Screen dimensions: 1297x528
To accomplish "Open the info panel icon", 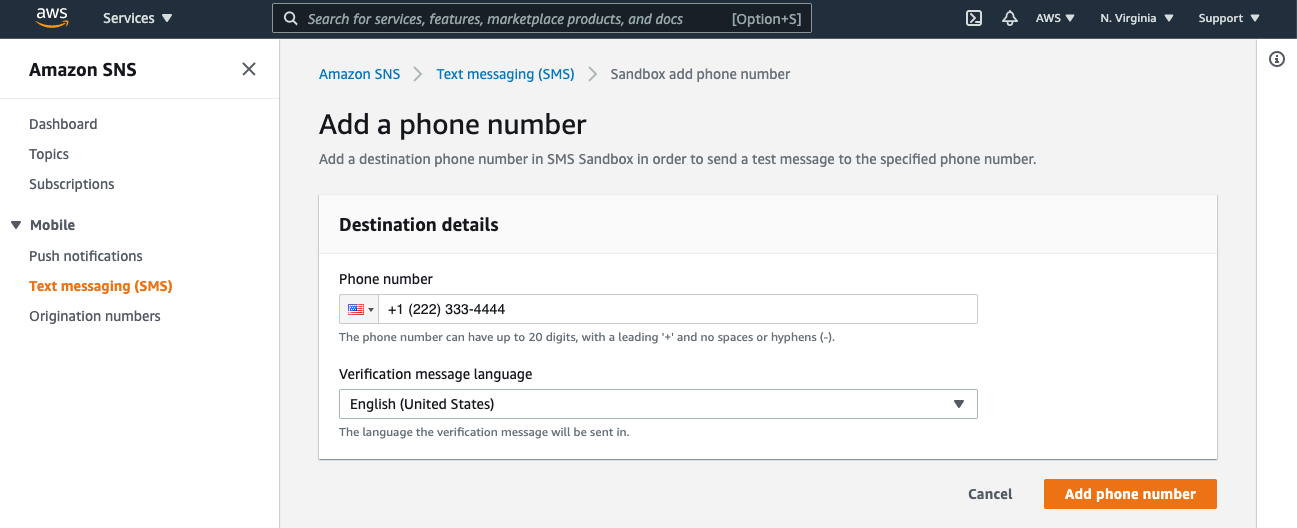I will 1277,59.
